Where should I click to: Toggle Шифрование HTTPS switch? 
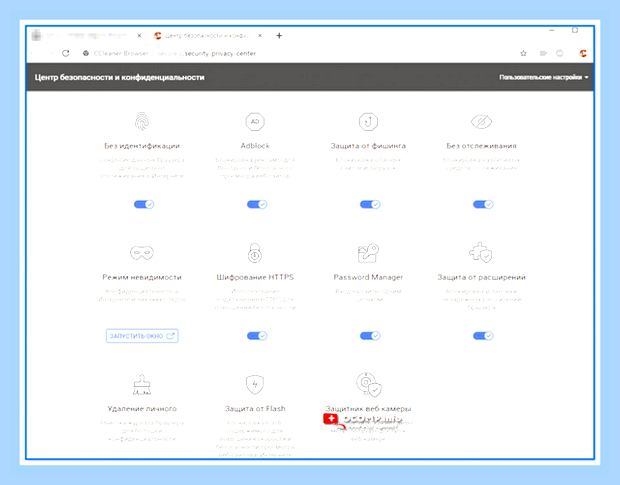tap(257, 336)
